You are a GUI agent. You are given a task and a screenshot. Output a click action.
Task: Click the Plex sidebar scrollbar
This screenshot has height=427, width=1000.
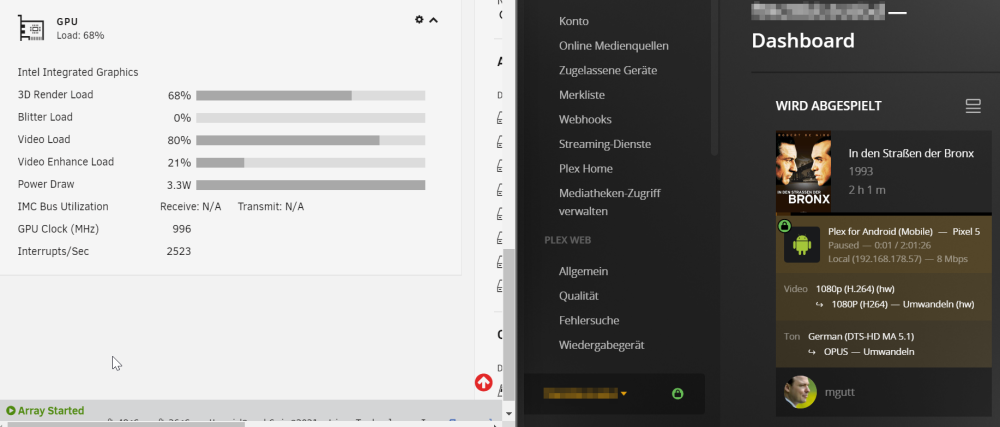[715, 76]
